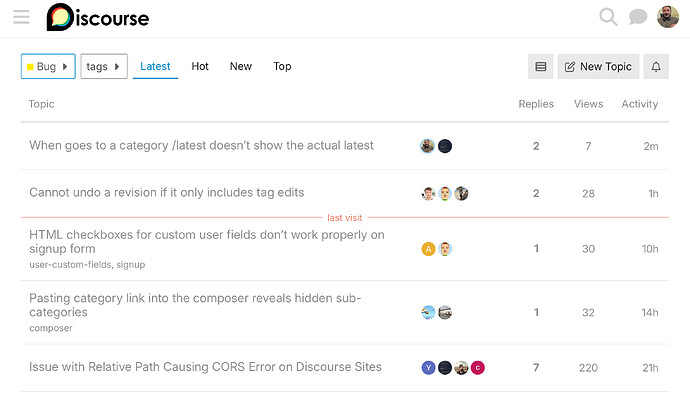Open the notification bell for Bug category
Screen dimensions: 690x394
(x=656, y=66)
